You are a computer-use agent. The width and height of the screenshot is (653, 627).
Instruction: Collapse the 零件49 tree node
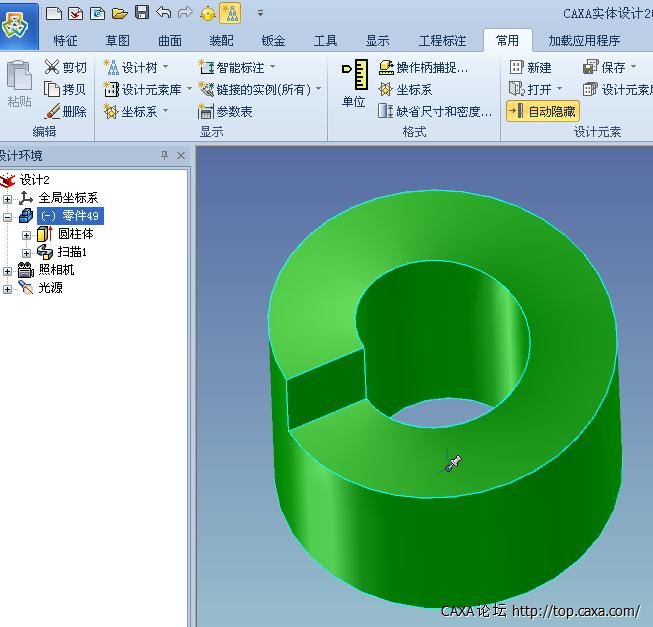point(8,216)
